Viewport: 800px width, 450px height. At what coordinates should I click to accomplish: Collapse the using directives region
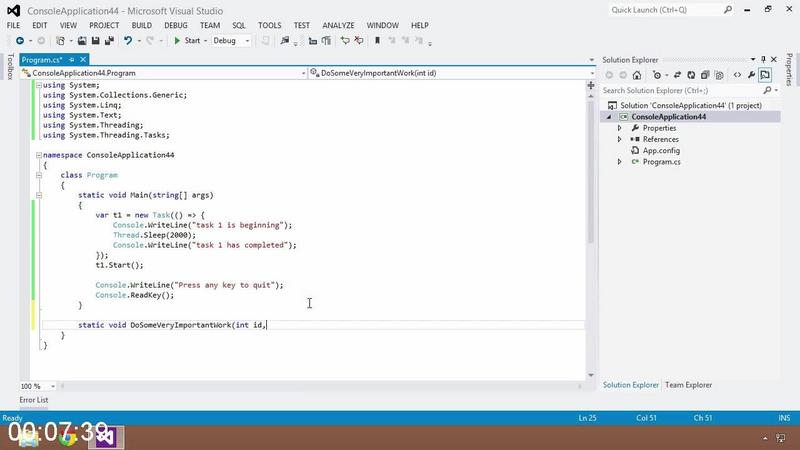[x=39, y=85]
